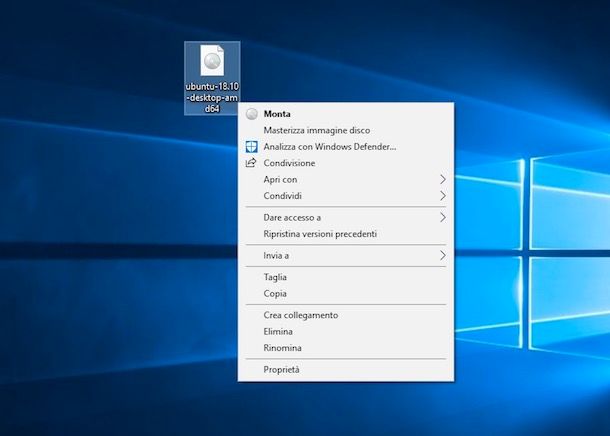Screen dimensions: 610x436
Task: Select Ripristina versioni precedenti
Action: click(345, 234)
